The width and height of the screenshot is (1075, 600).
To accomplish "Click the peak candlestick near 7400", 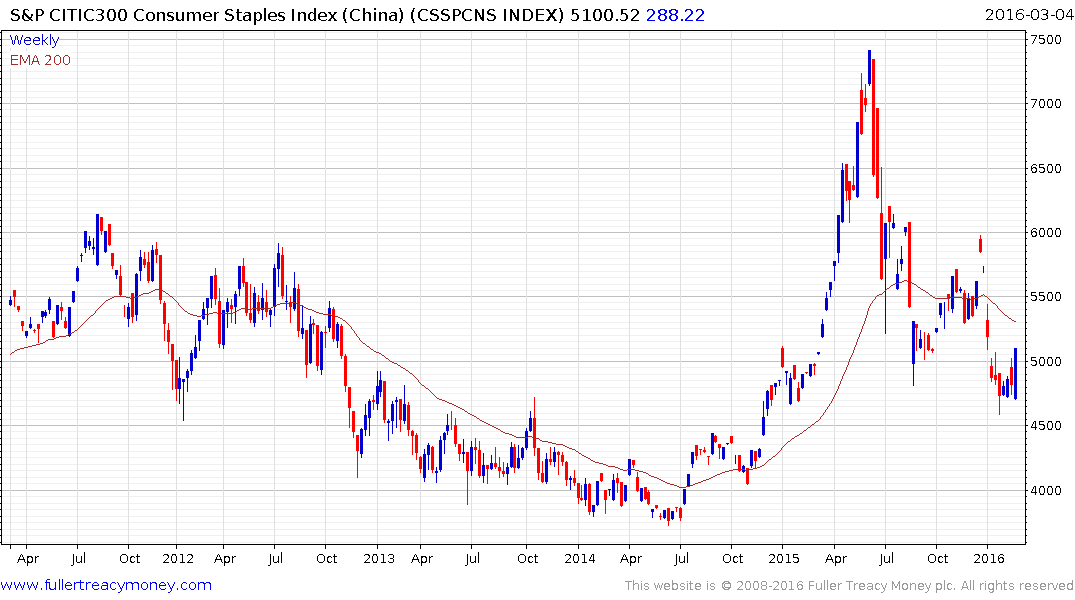I will pos(869,67).
